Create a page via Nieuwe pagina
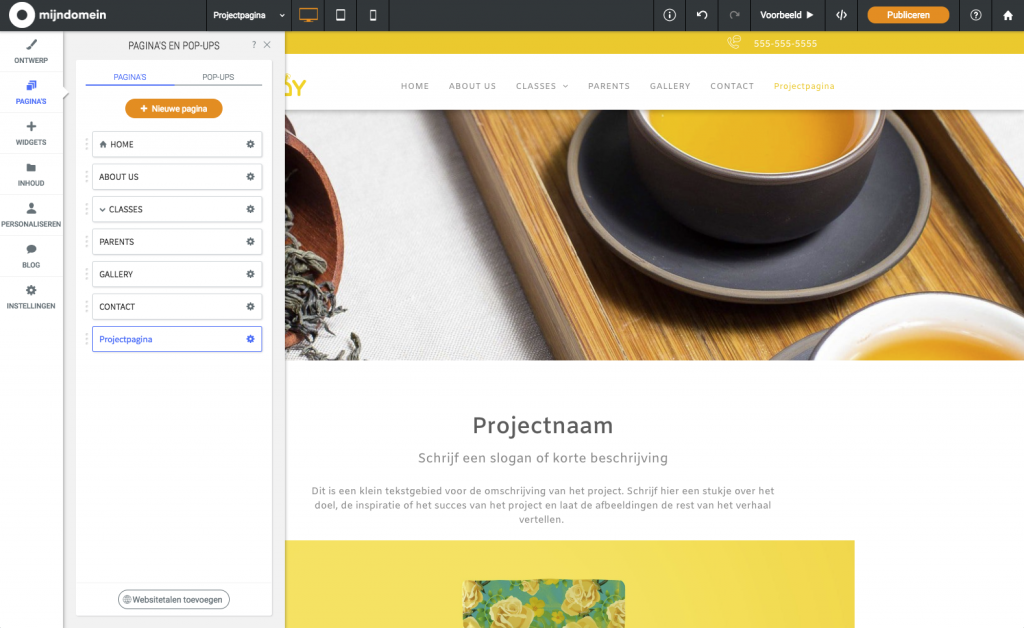 [x=173, y=108]
